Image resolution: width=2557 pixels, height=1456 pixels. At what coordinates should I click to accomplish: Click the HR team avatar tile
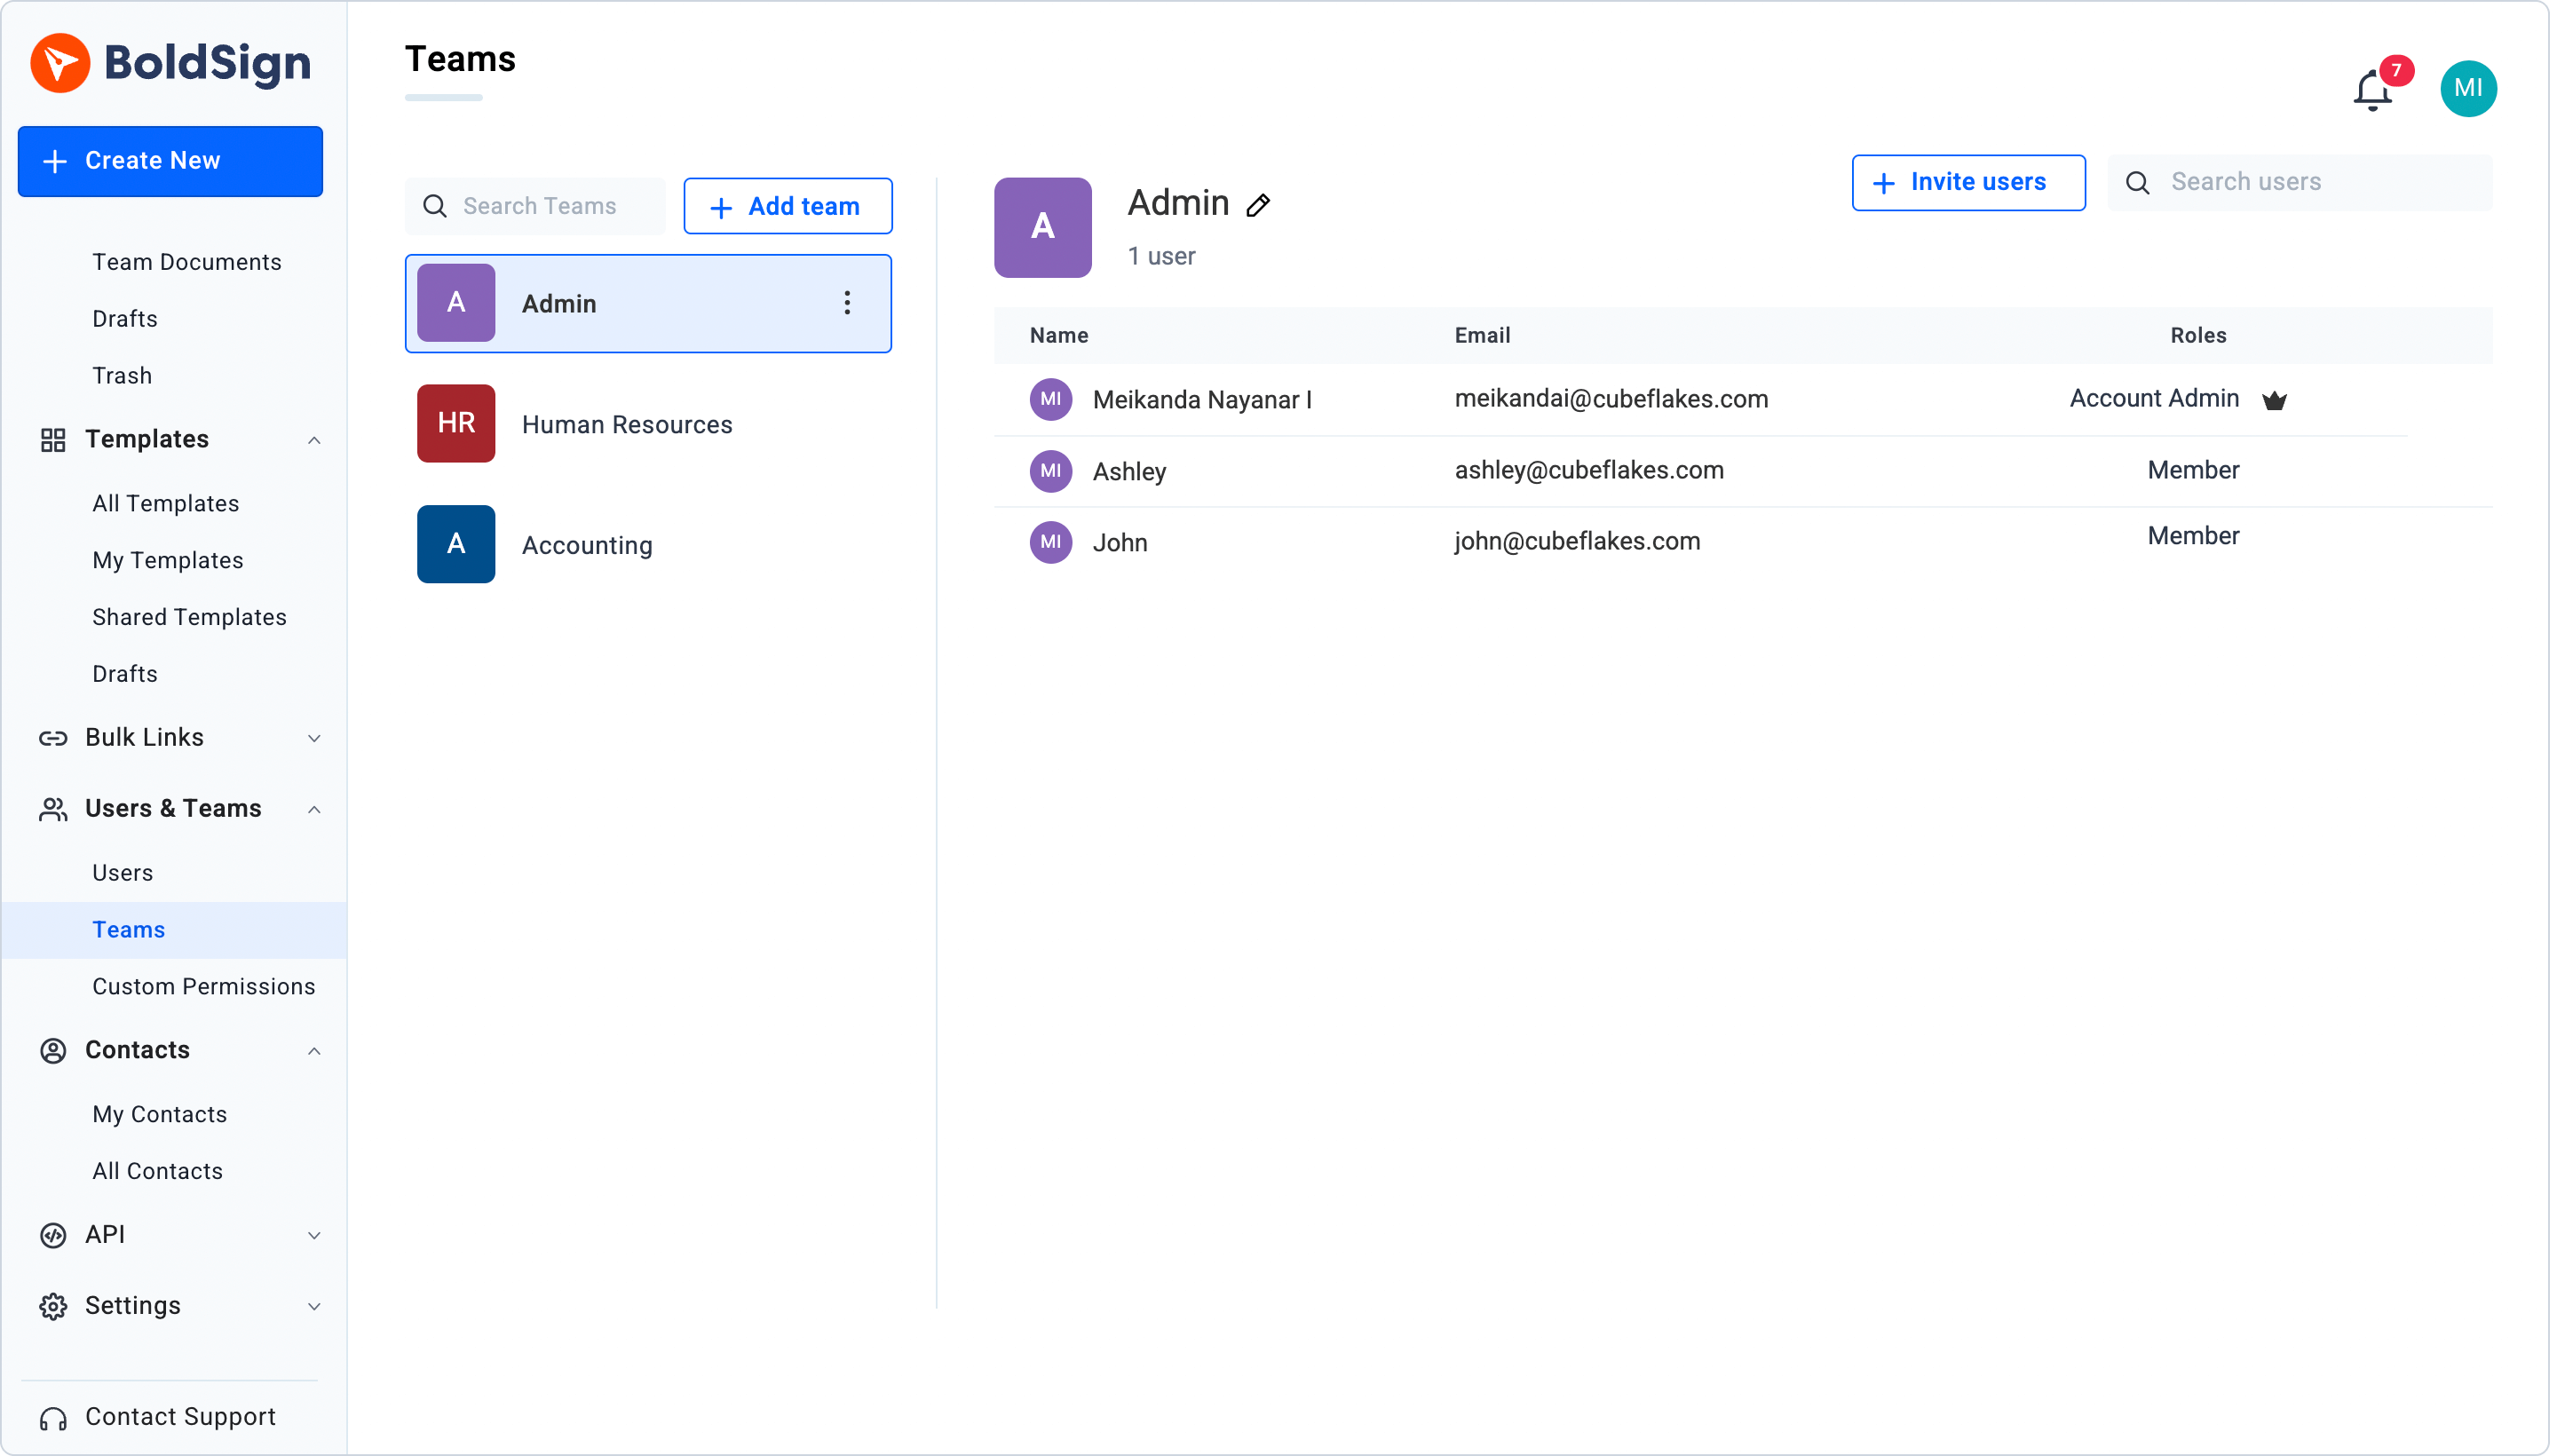pos(457,424)
